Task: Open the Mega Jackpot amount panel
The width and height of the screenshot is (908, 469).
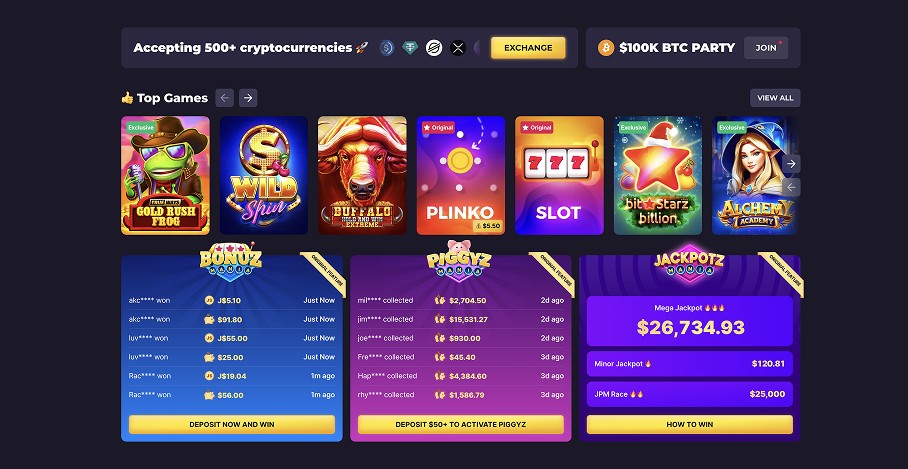Action: click(x=690, y=321)
